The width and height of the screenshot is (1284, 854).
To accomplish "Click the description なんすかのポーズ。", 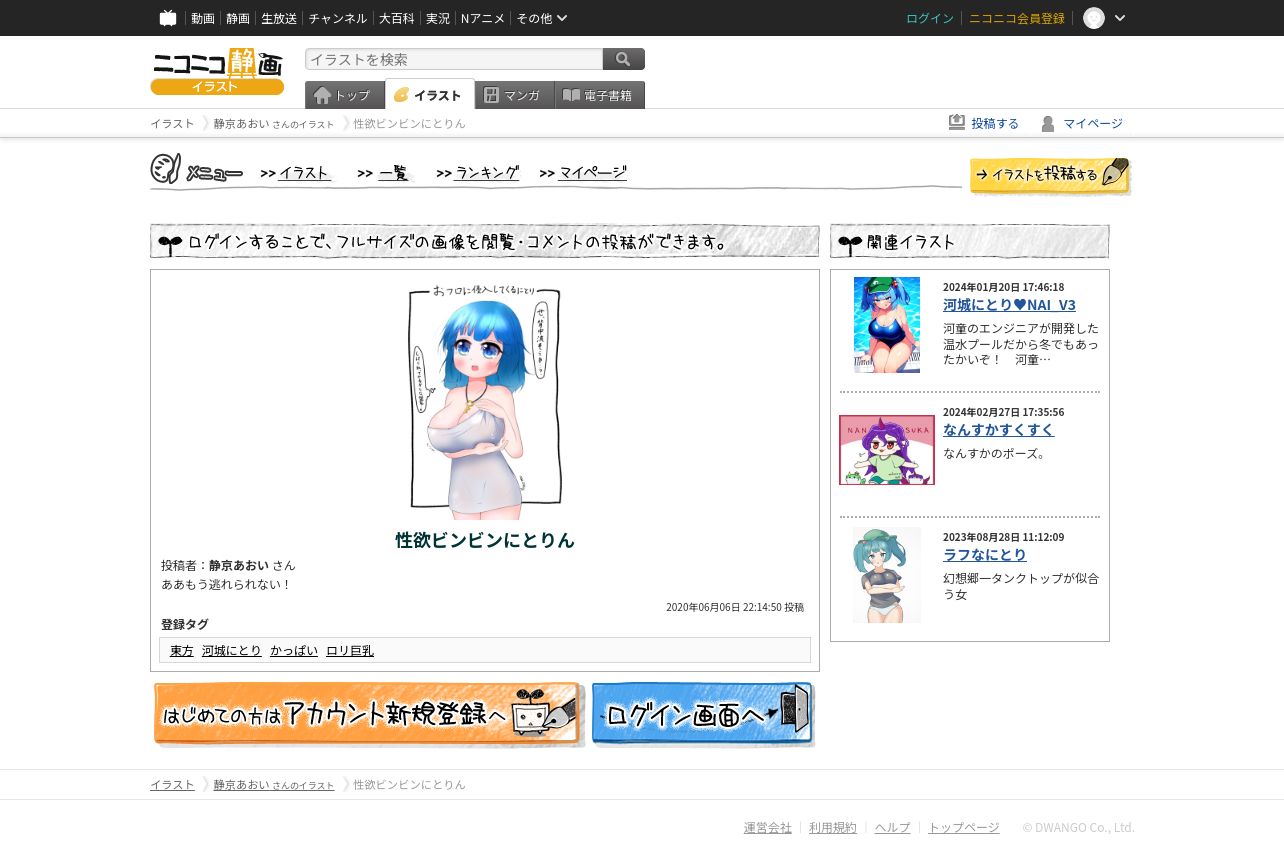I will [x=995, y=453].
